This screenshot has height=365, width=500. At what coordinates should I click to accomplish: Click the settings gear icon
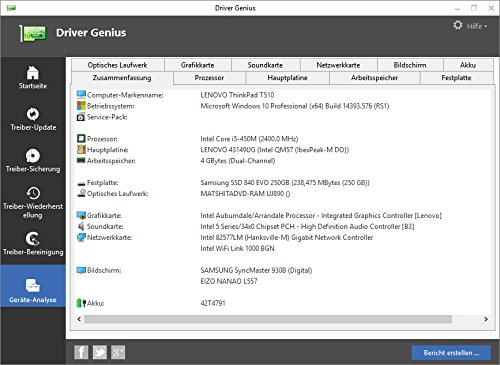click(458, 25)
